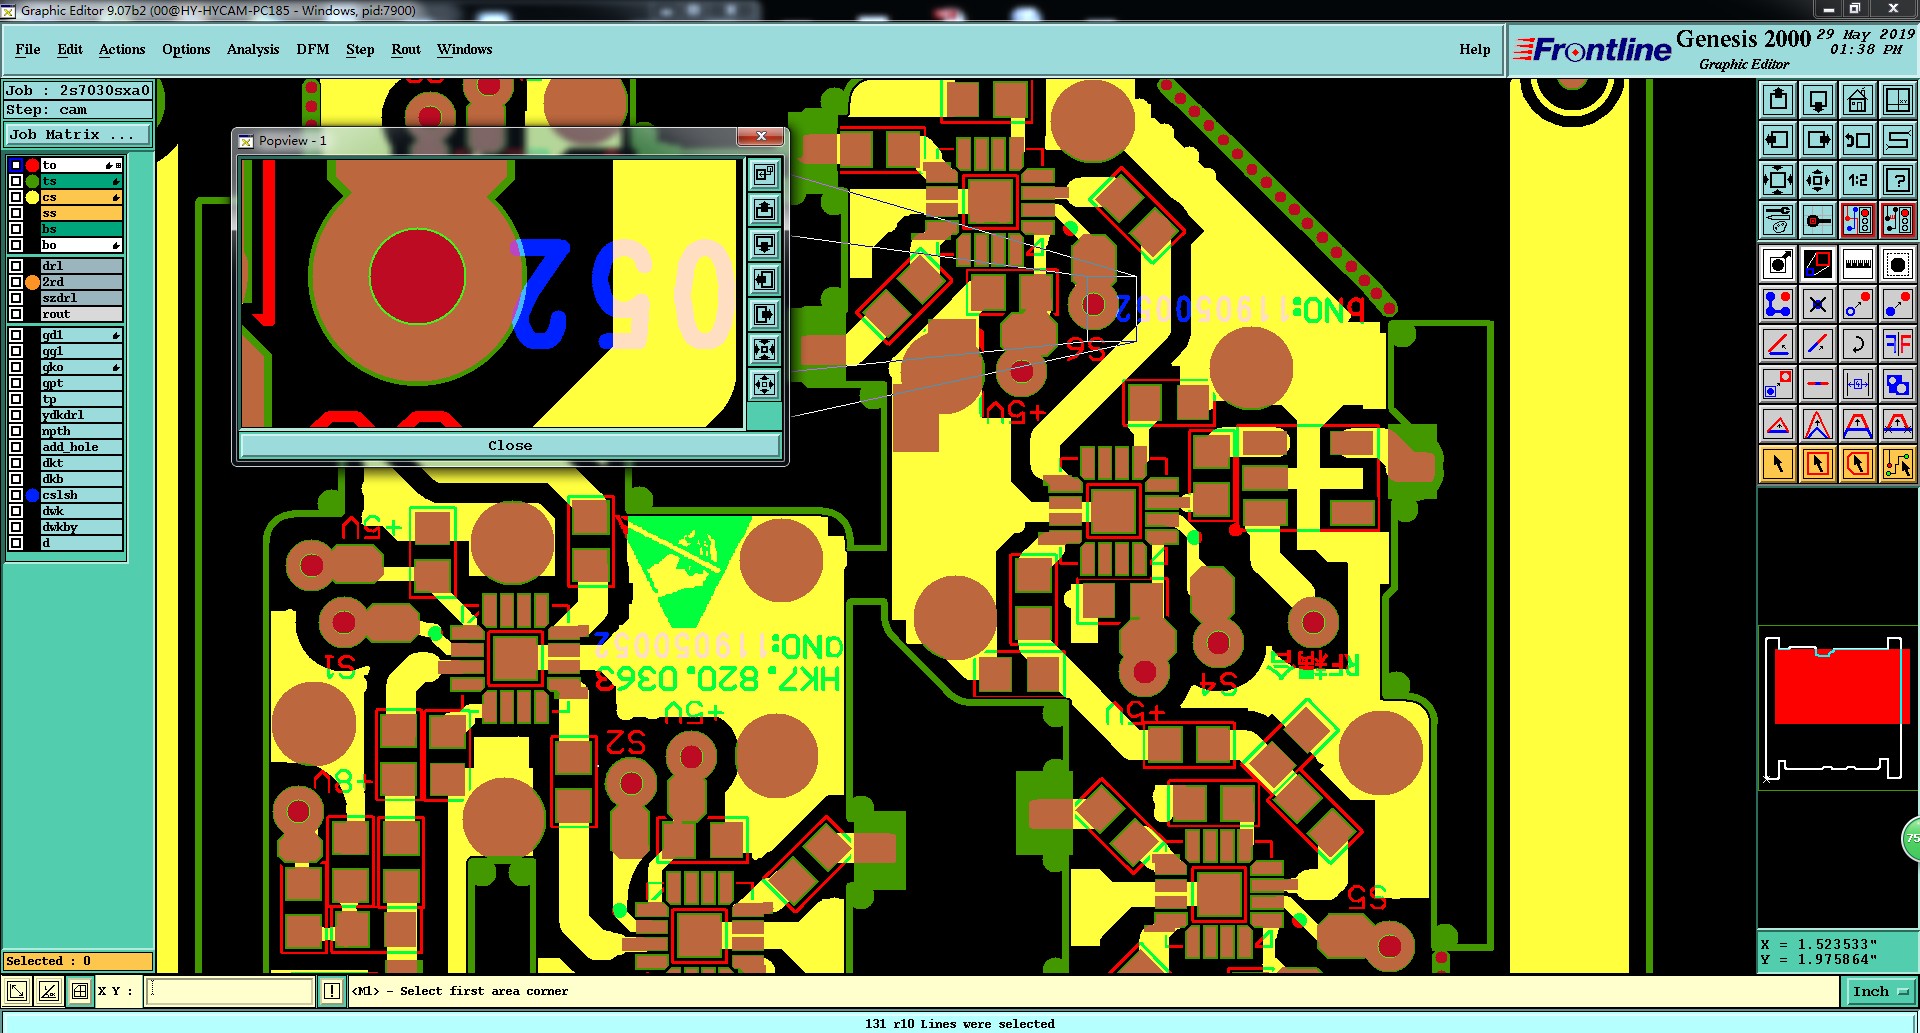Open the Rout menu
The height and width of the screenshot is (1033, 1920).
click(406, 49)
